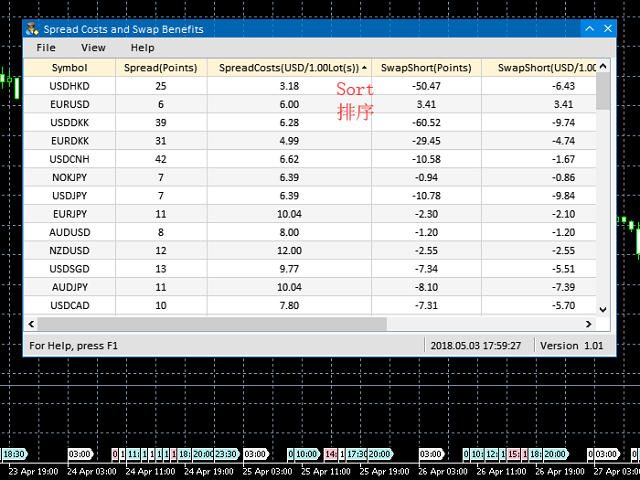Select the EURUSD symbol row
The image size is (640, 480).
click(69, 104)
